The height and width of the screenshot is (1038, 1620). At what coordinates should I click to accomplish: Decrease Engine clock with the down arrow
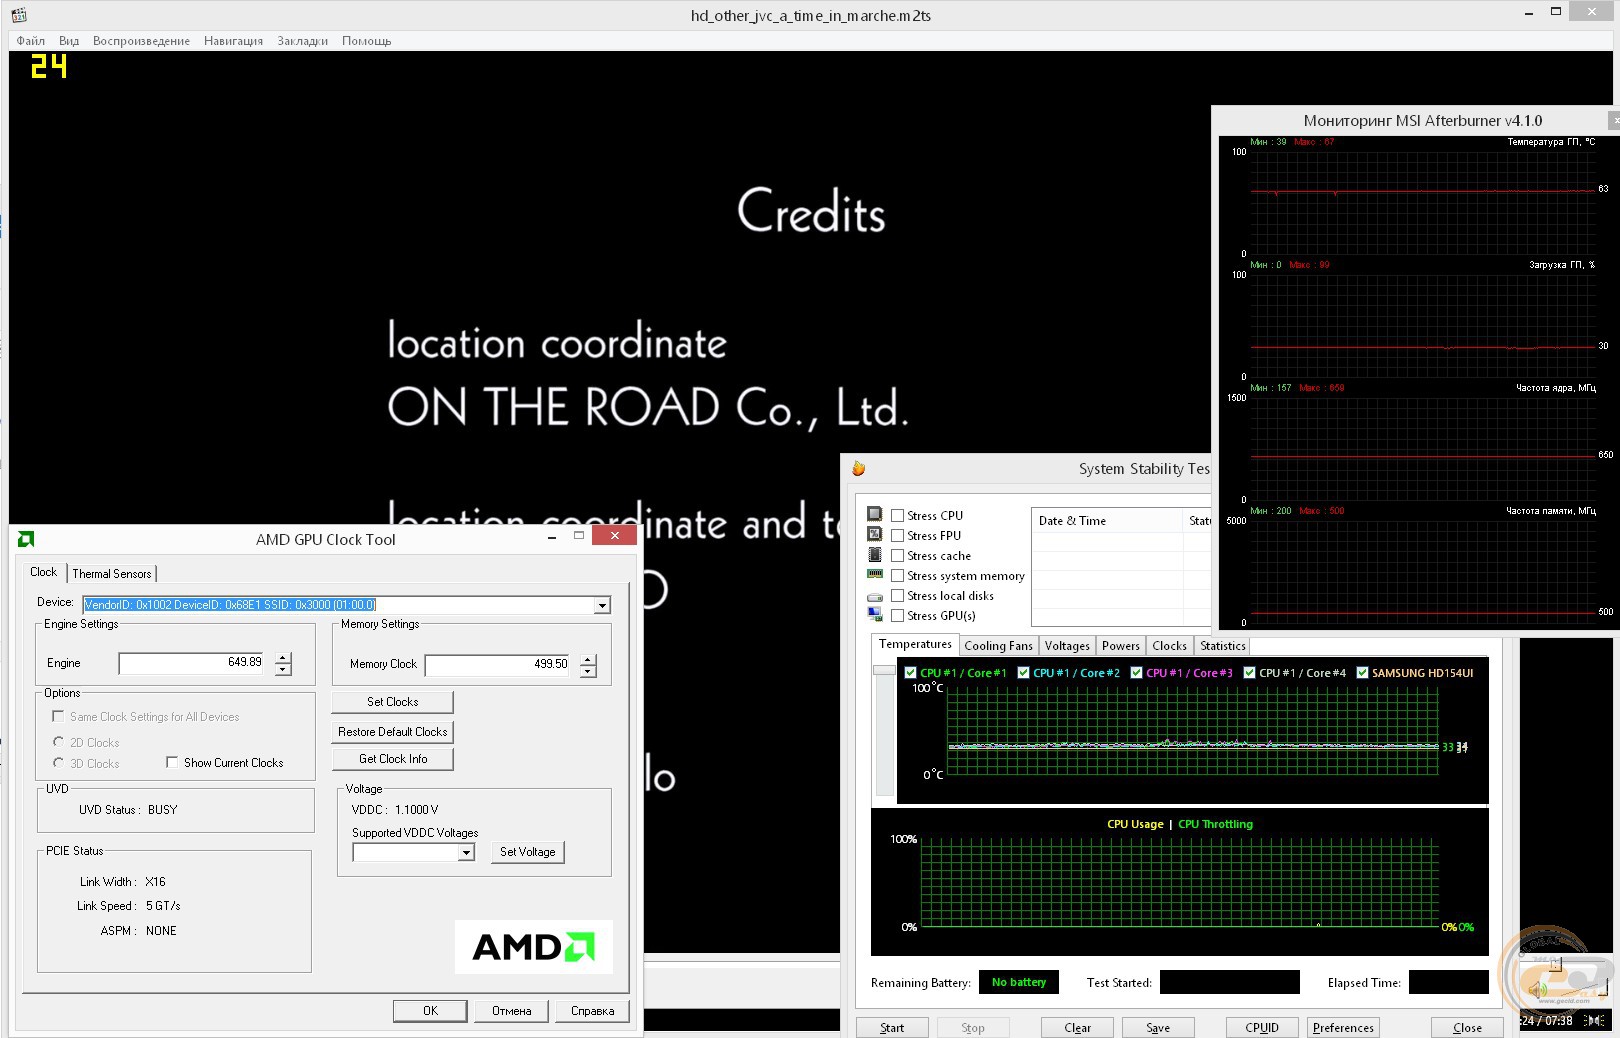pyautogui.click(x=283, y=670)
